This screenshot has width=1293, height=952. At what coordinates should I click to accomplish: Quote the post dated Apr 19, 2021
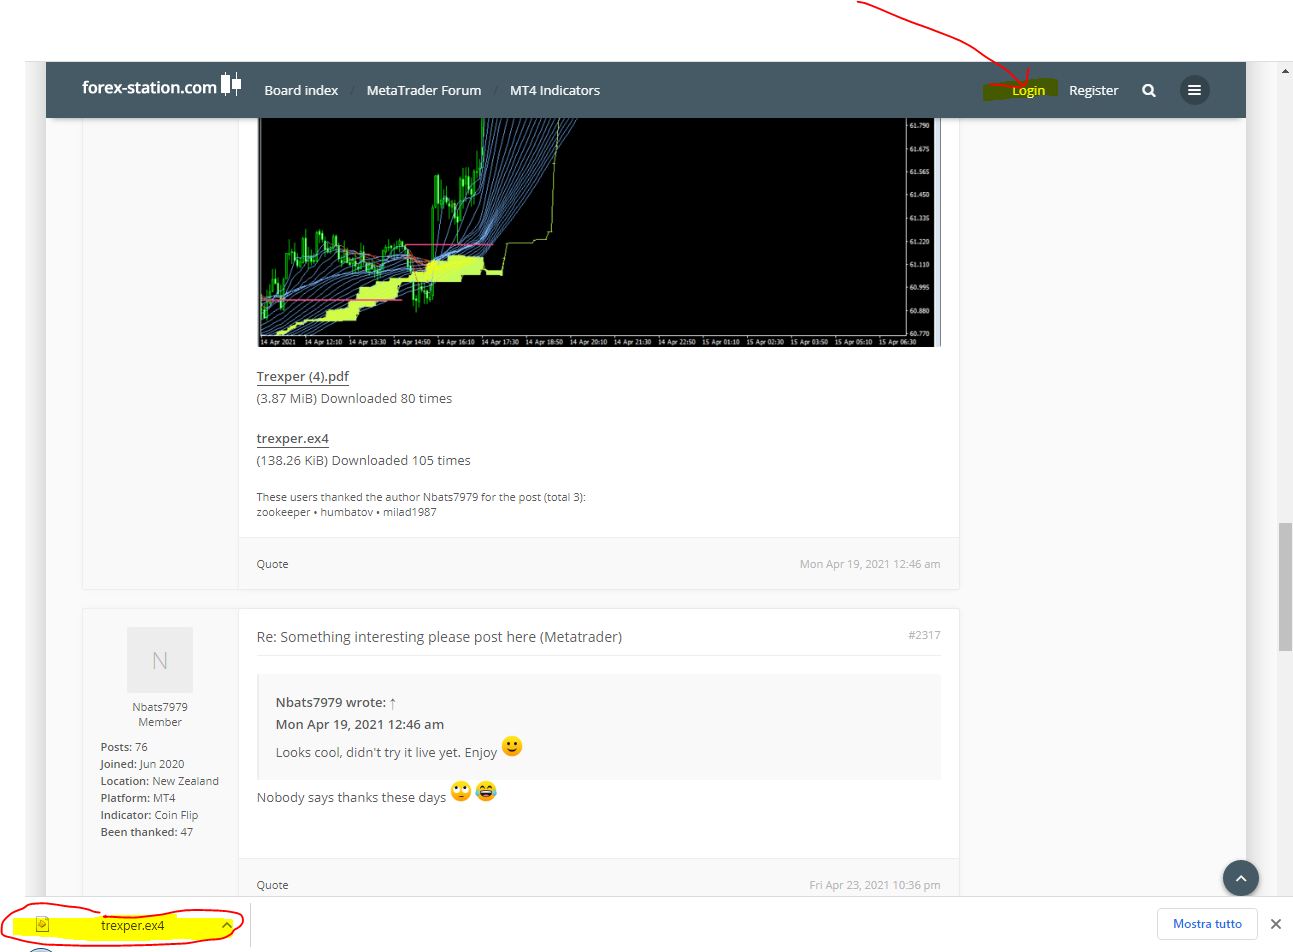click(x=272, y=564)
